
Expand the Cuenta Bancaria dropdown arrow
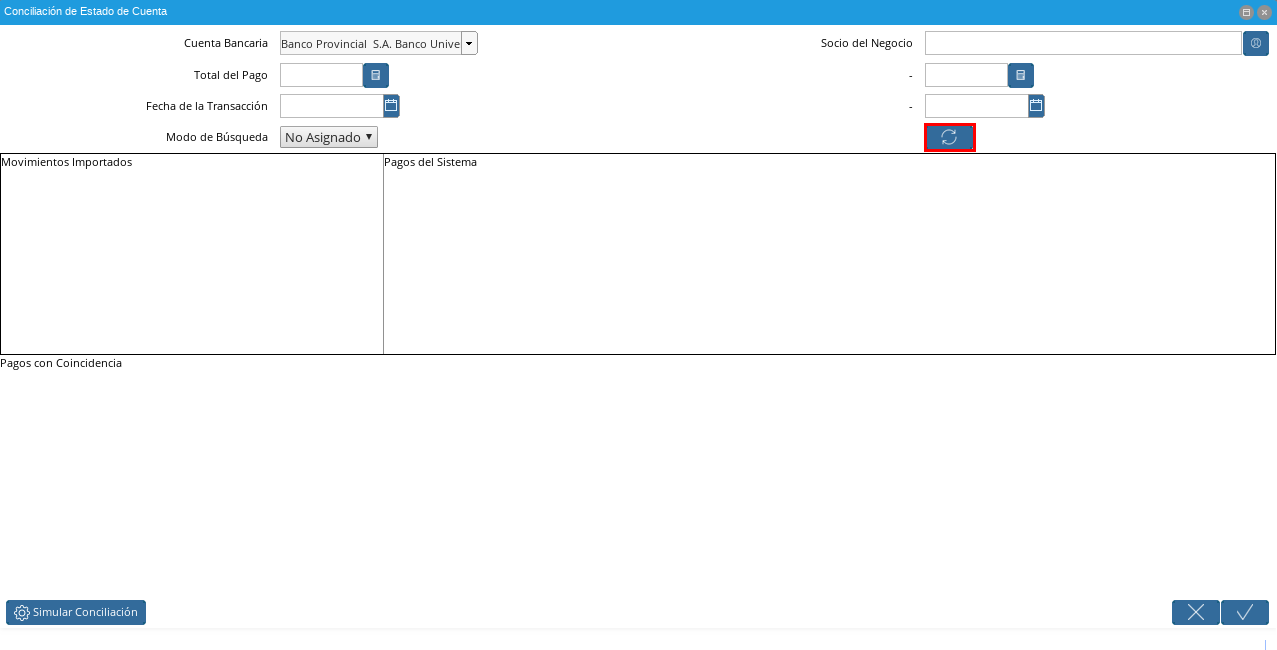point(469,43)
